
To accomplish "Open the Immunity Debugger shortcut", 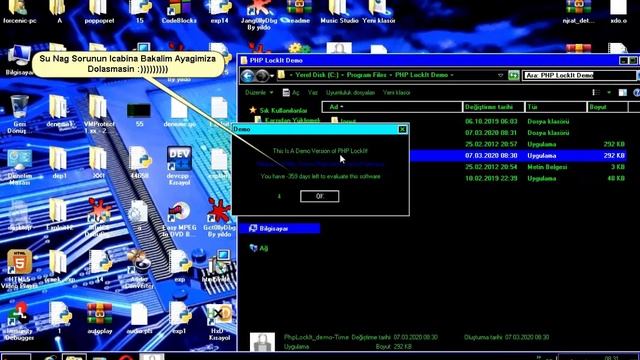I will coord(19,322).
